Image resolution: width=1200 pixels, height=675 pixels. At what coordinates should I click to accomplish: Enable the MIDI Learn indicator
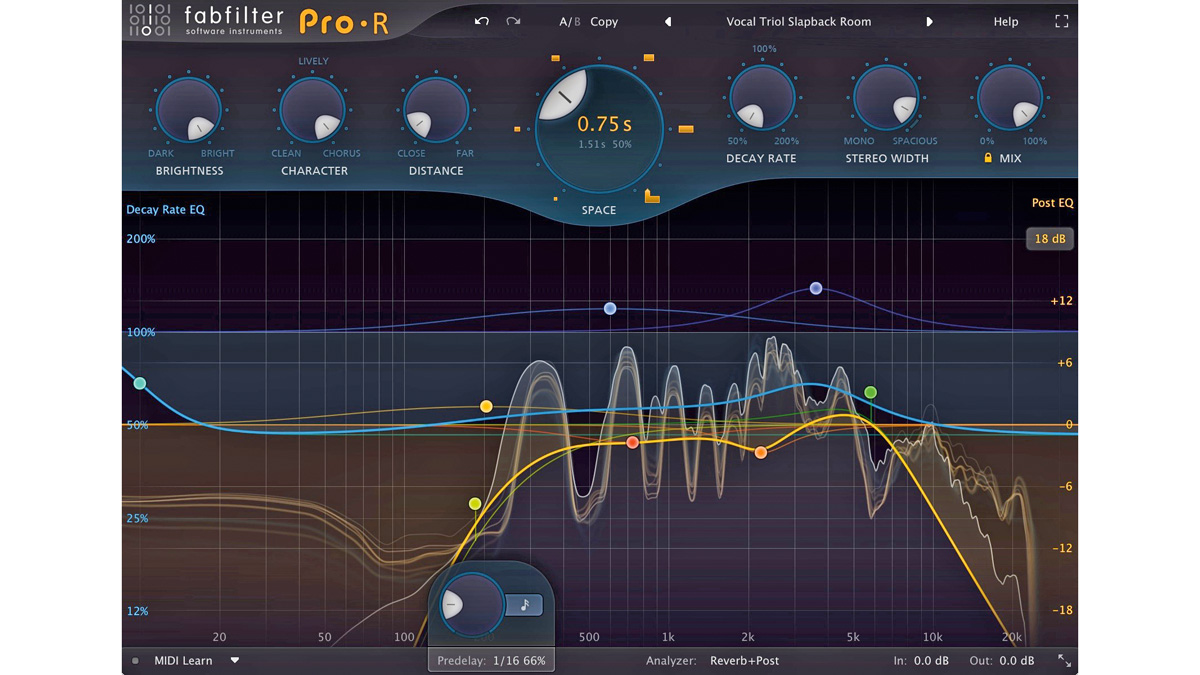click(x=136, y=661)
